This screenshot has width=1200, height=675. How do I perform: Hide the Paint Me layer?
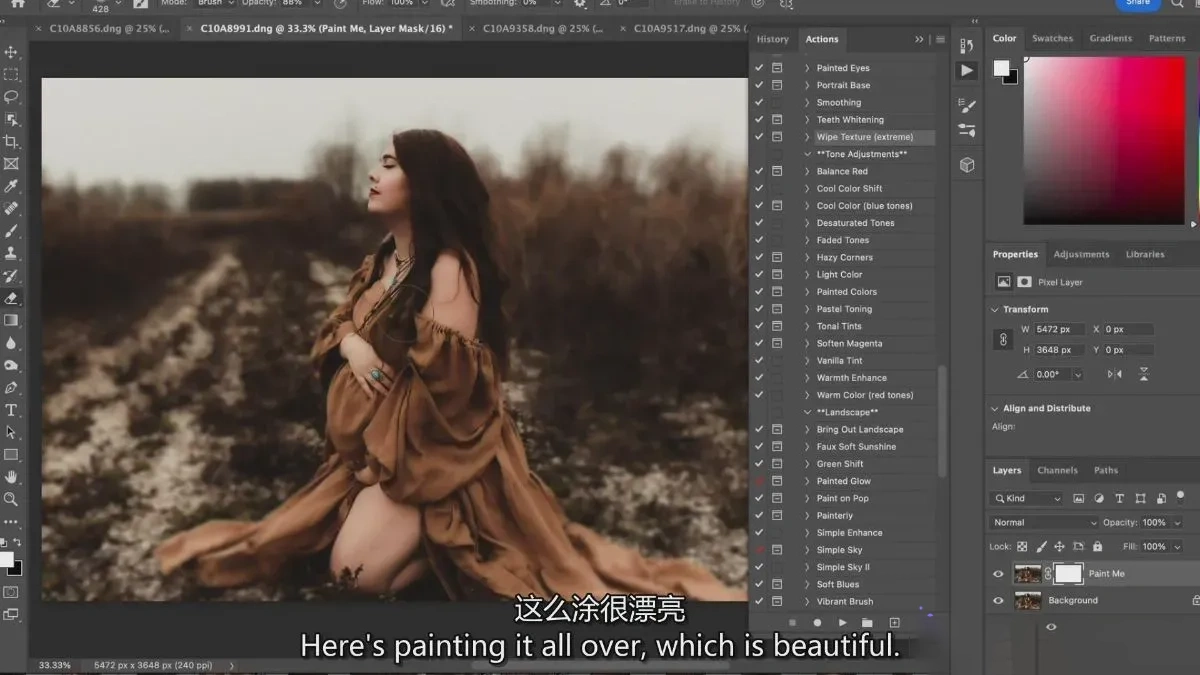pos(998,574)
